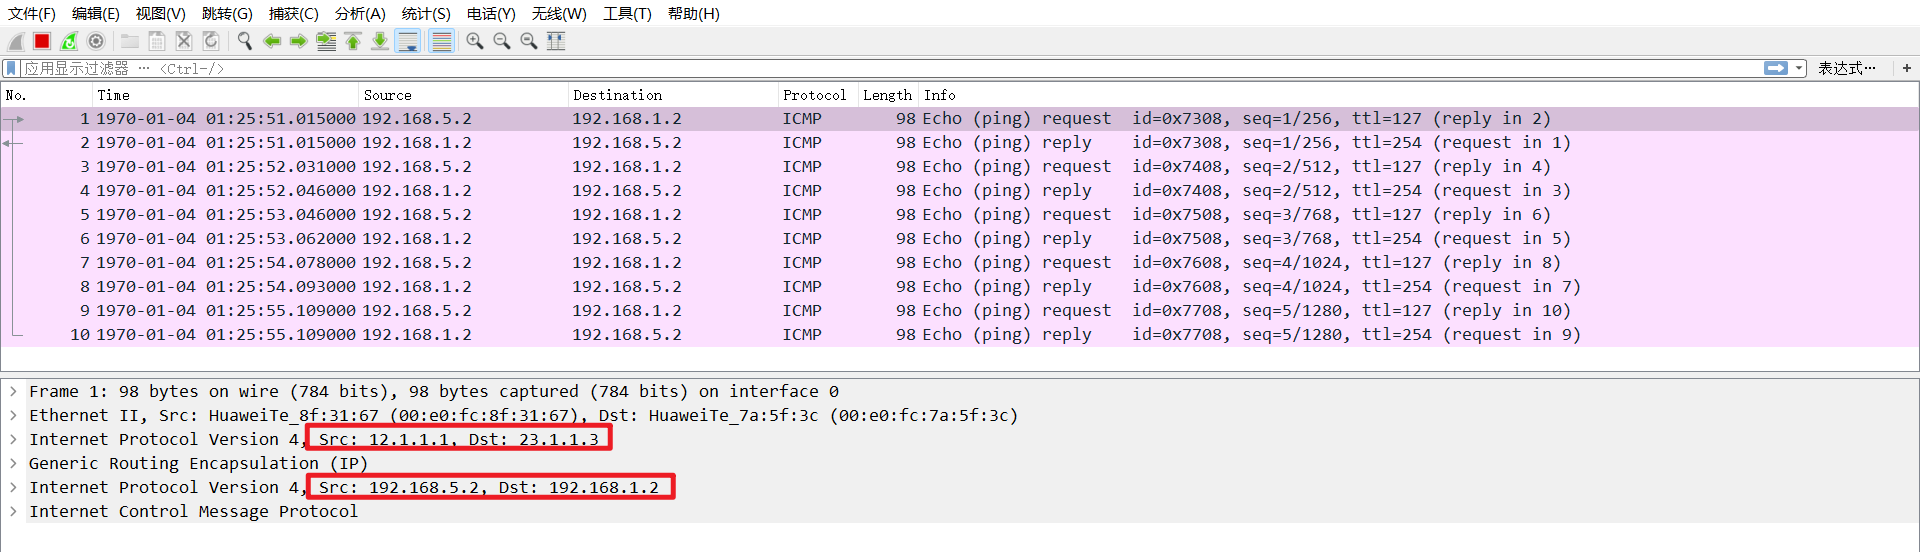Jump to the last packet
The width and height of the screenshot is (1920, 552).
[x=380, y=41]
